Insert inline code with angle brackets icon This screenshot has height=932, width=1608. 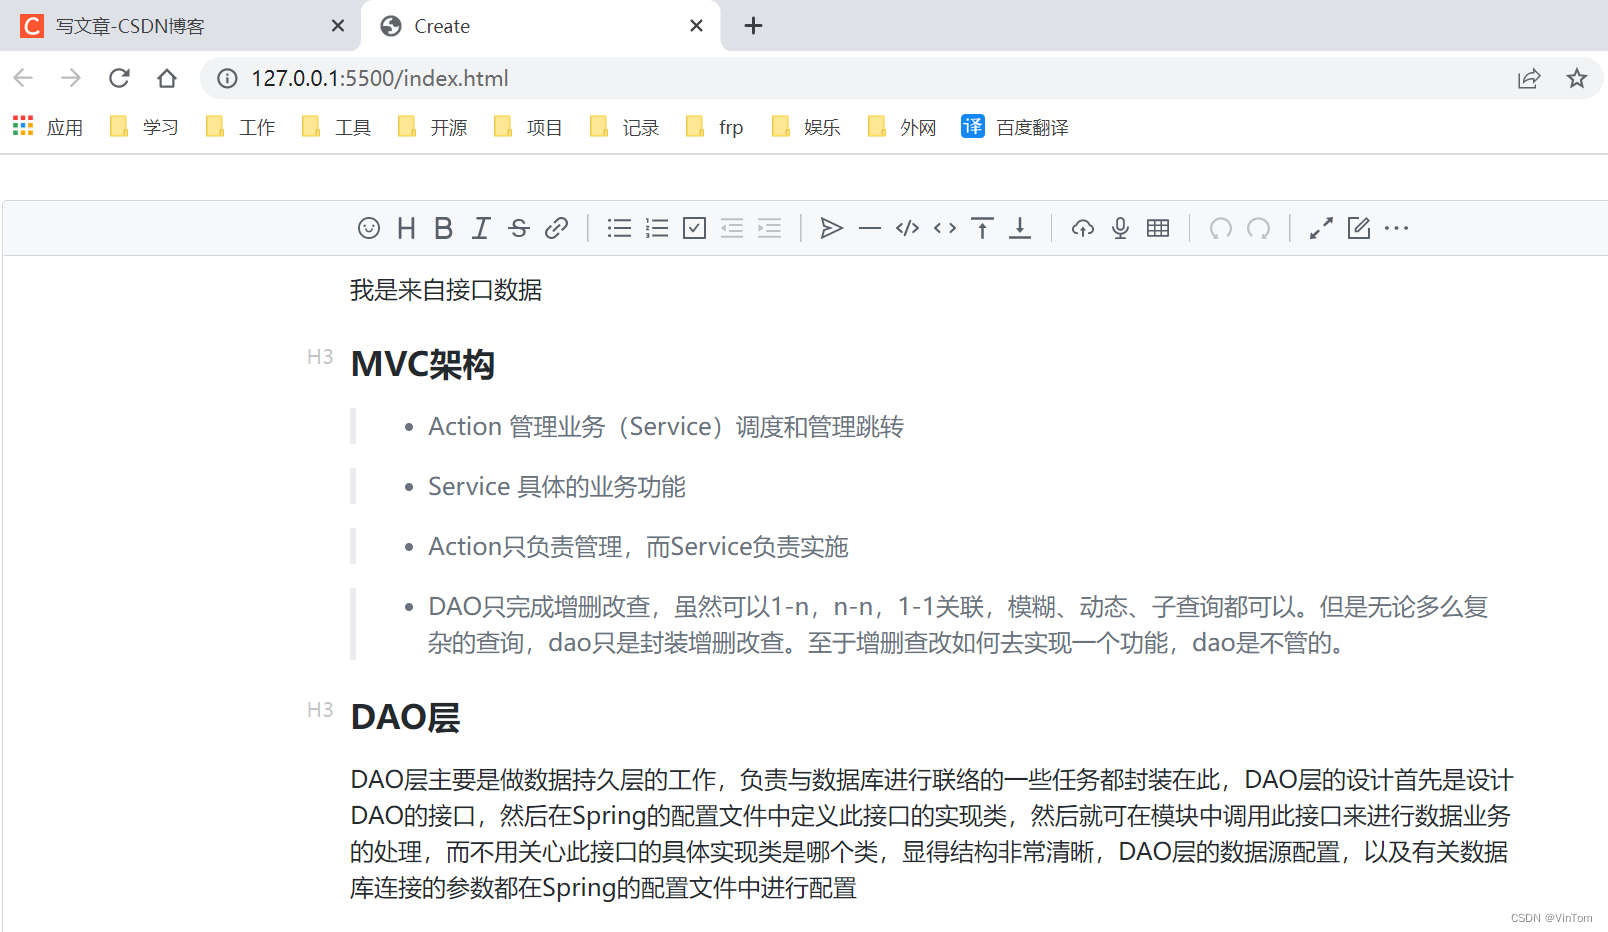tap(945, 228)
